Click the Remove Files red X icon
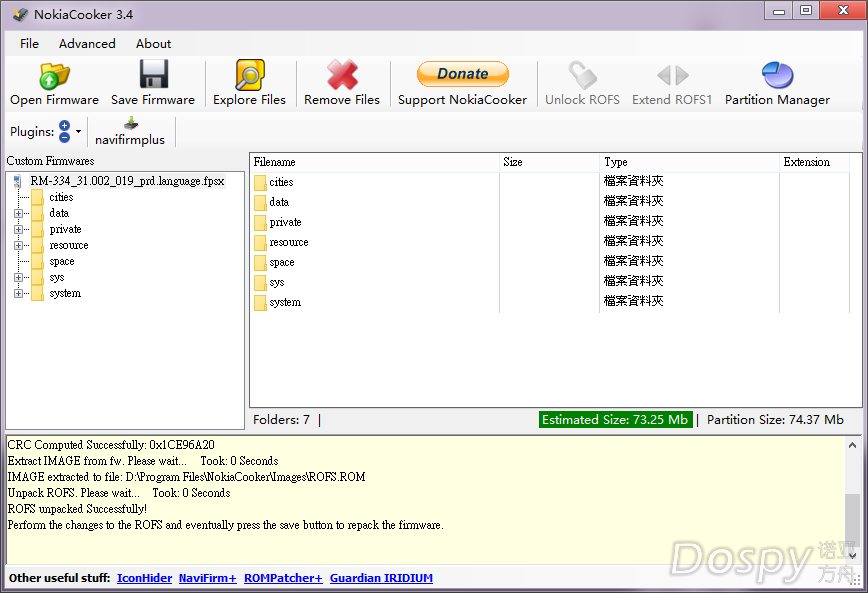 (342, 76)
